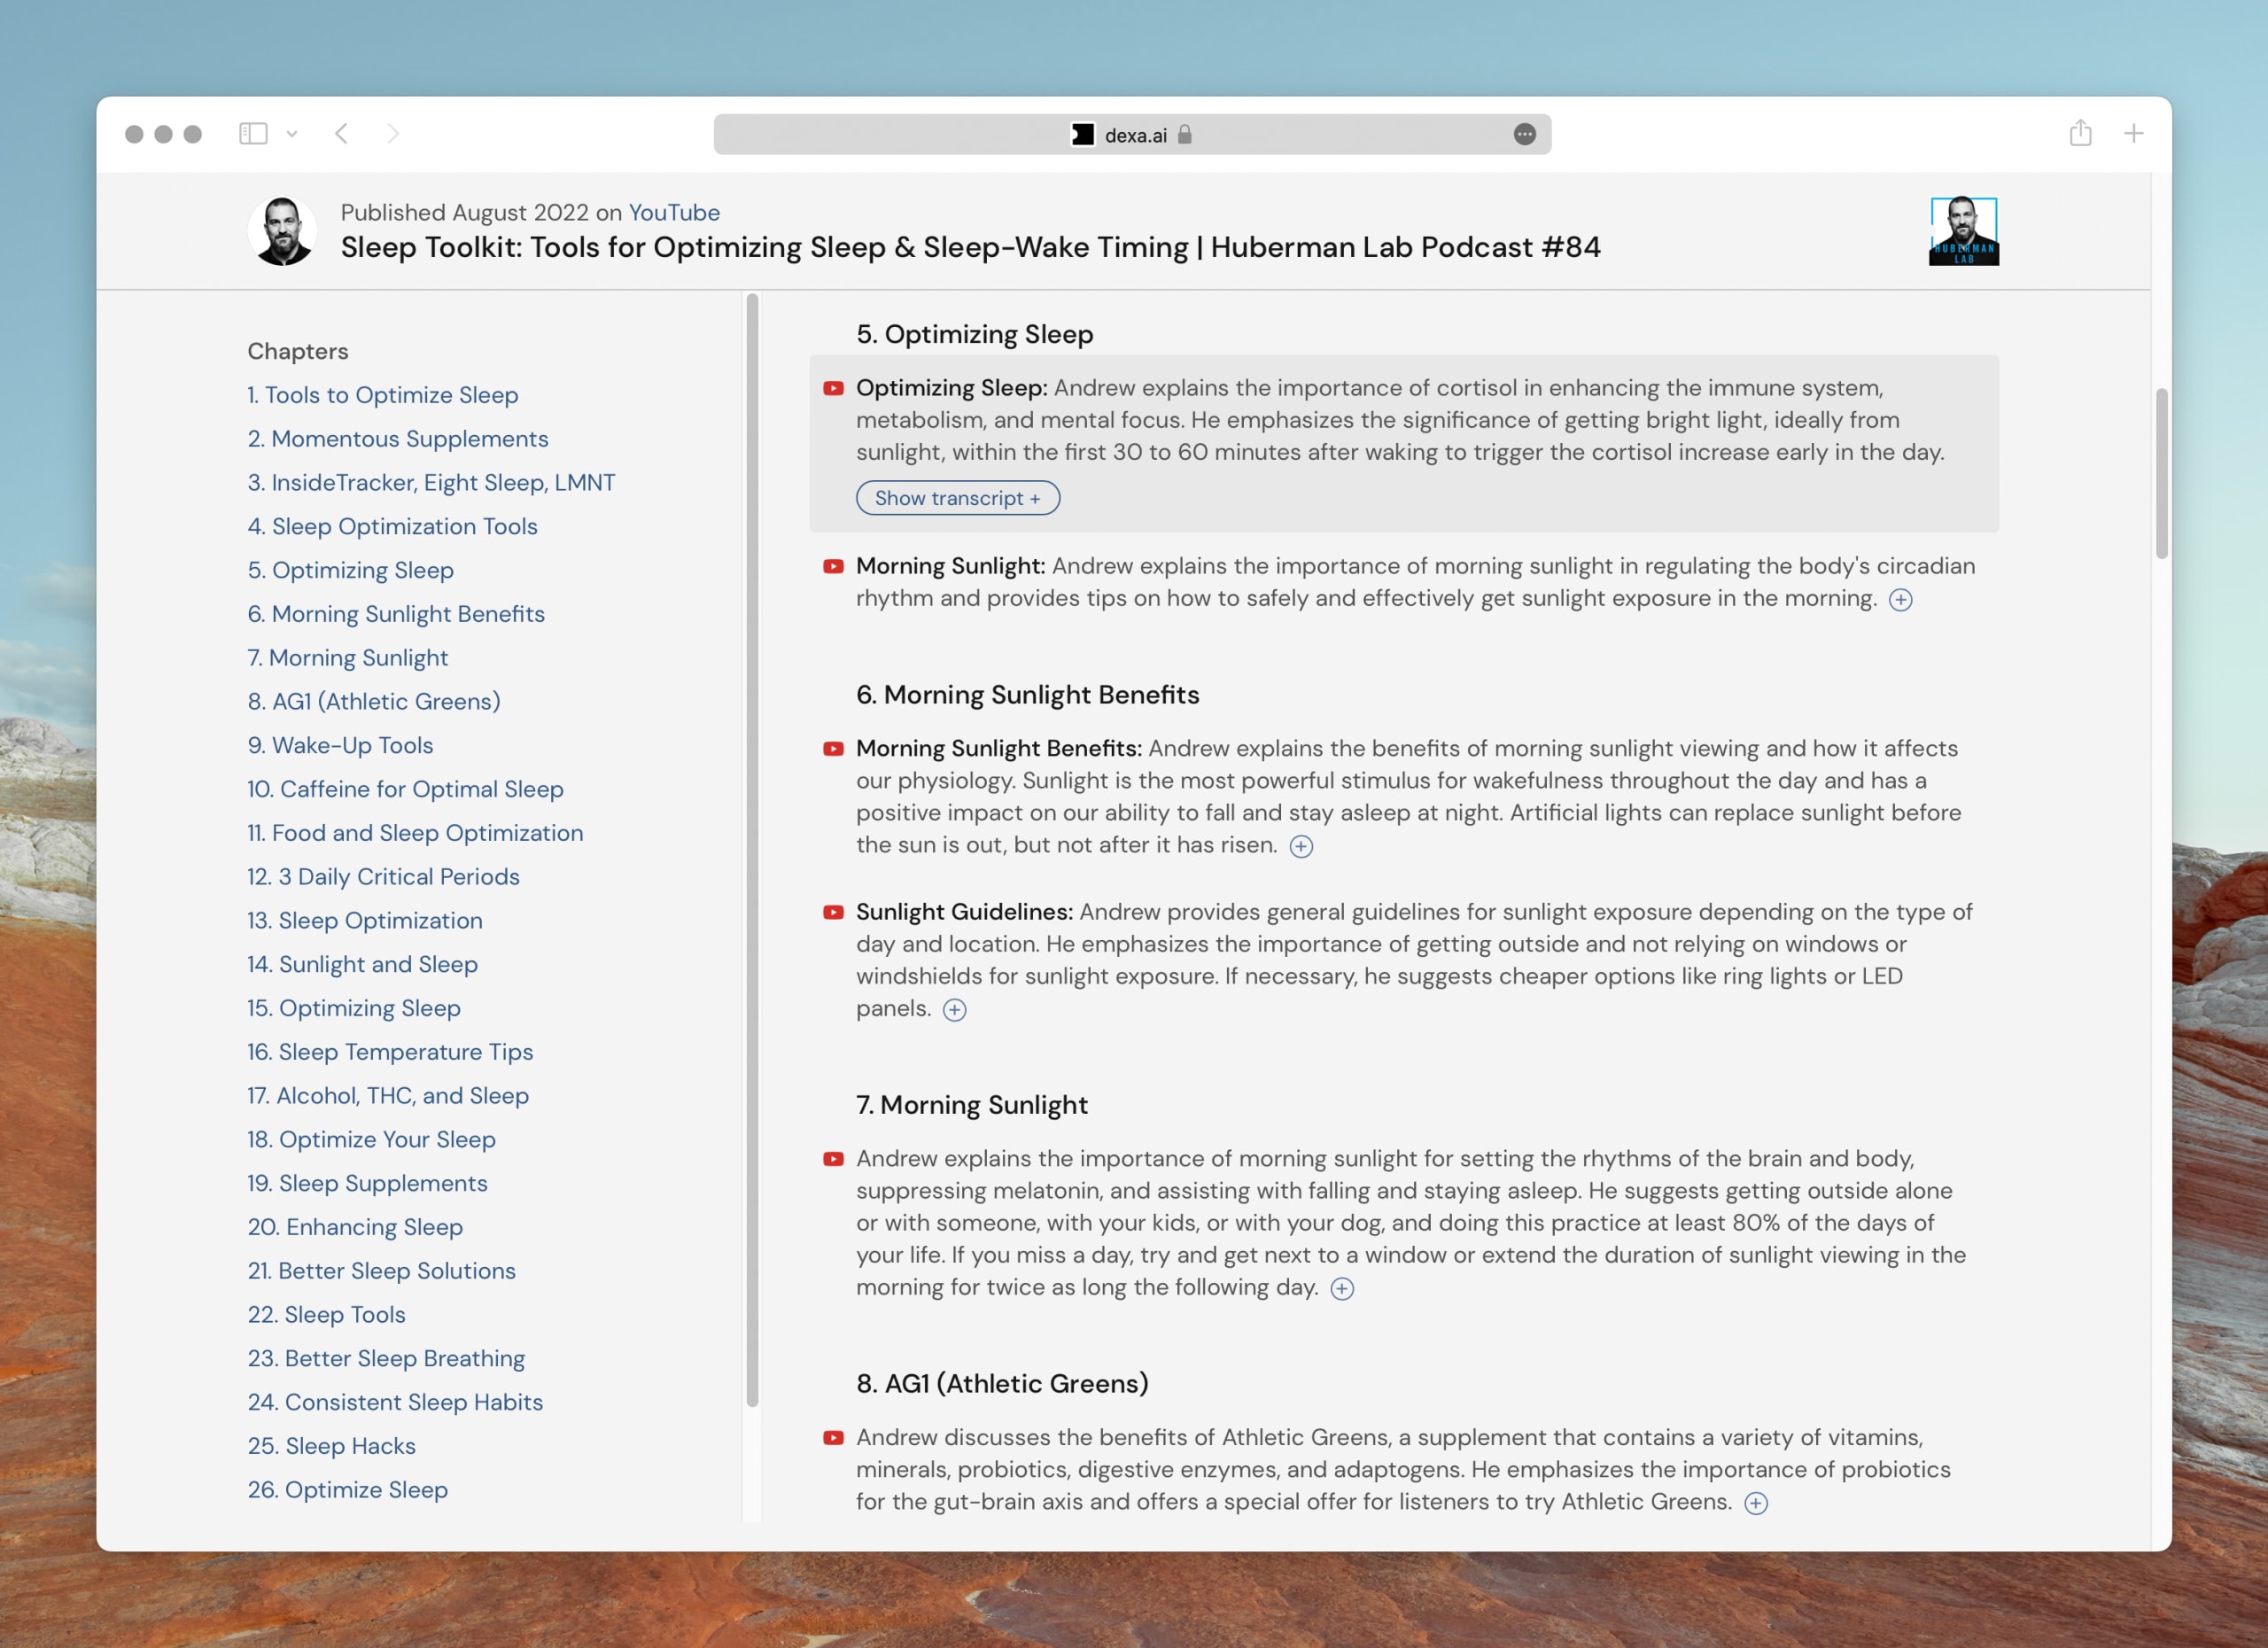
Task: Select chapter 10. Caffeine for Optimal Sleep
Action: pyautogui.click(x=404, y=789)
